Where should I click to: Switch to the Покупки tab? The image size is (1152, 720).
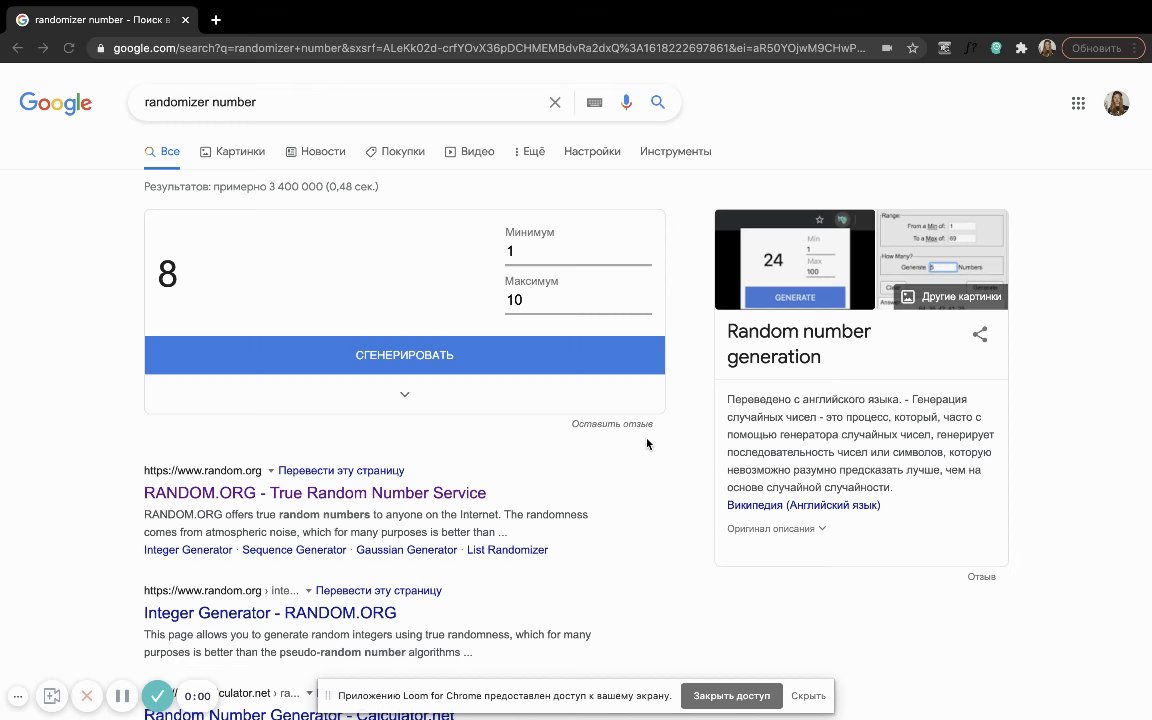pyautogui.click(x=395, y=151)
